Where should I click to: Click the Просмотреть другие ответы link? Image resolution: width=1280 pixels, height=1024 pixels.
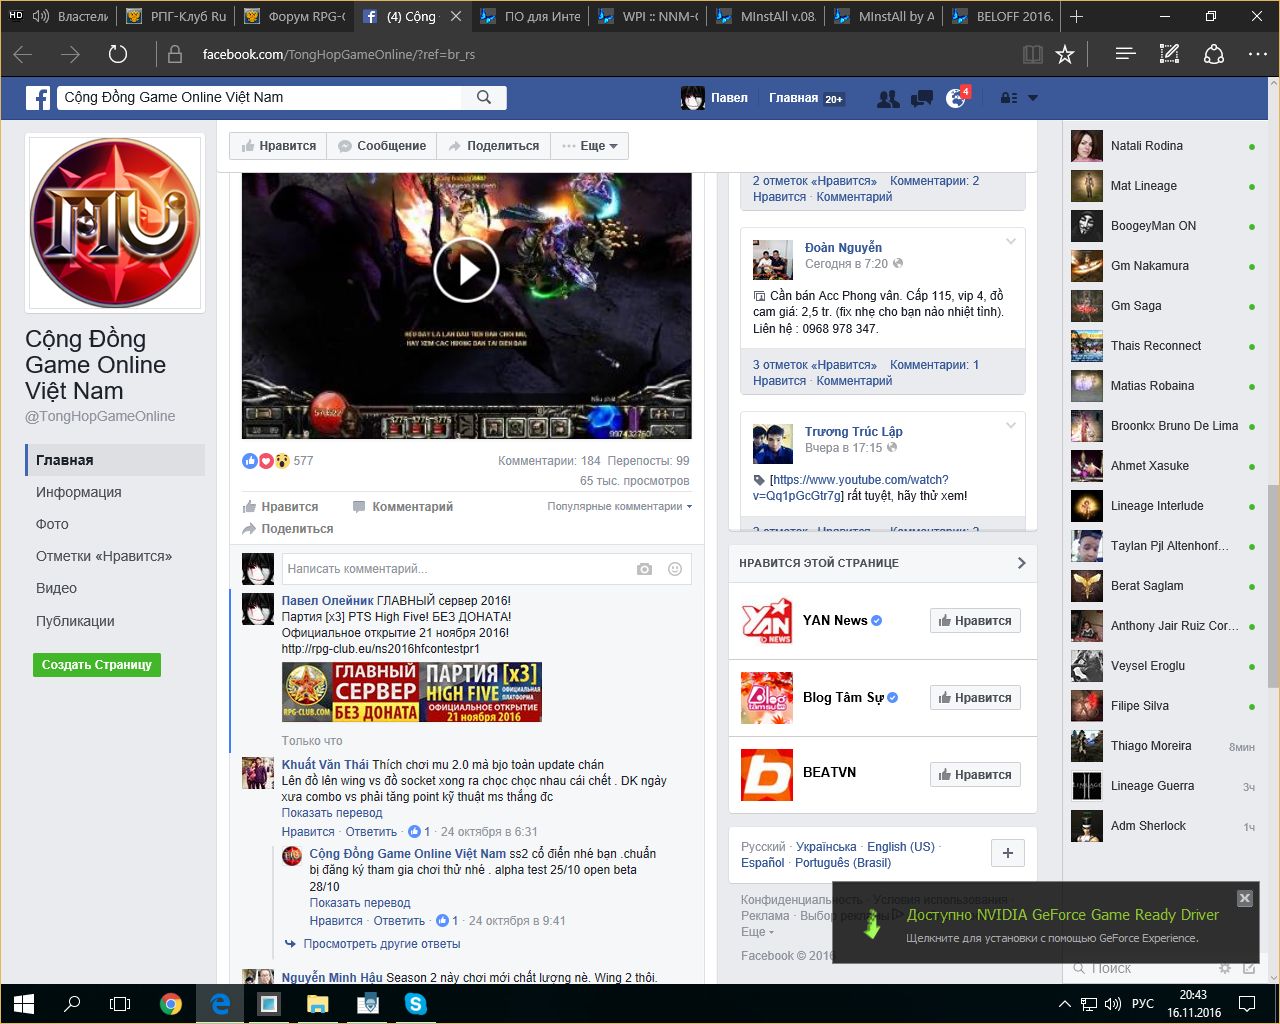[382, 944]
